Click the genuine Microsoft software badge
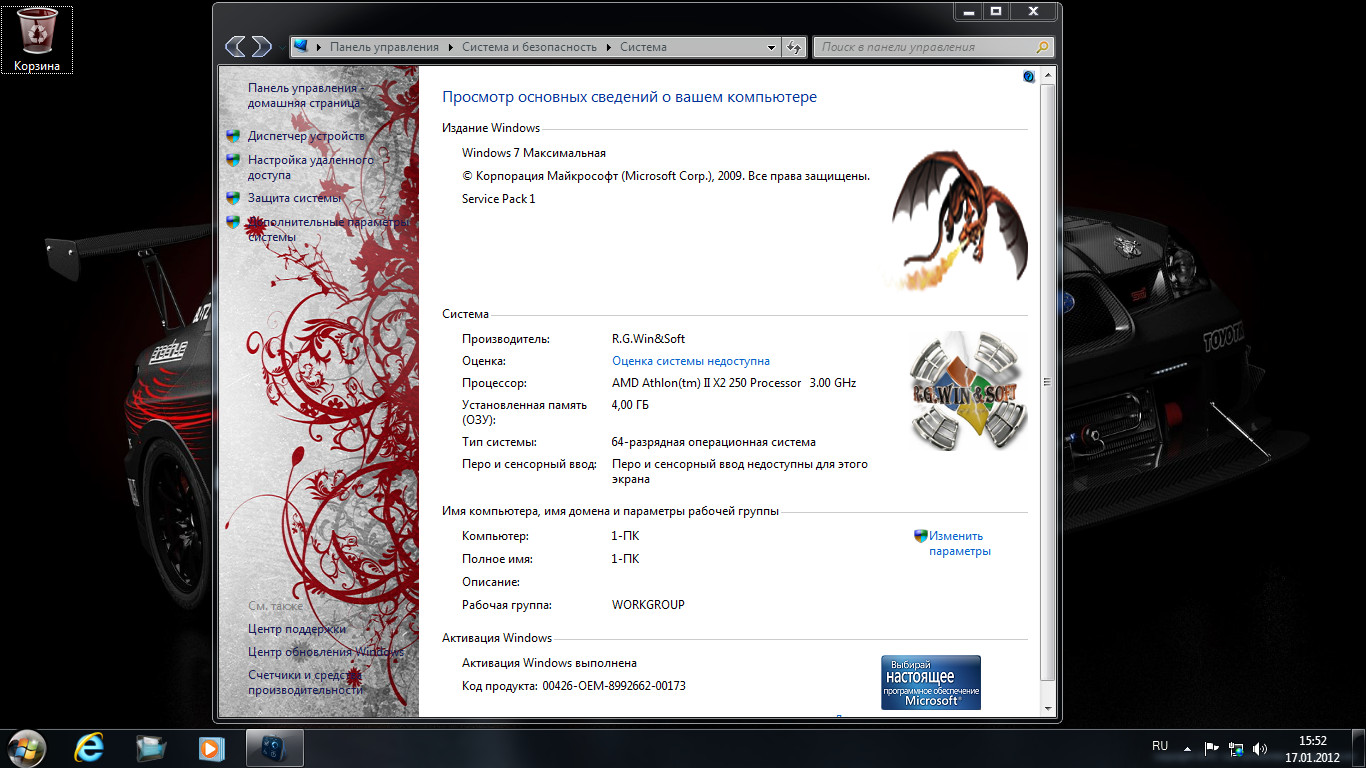Screen dimensions: 1366x768 (x=931, y=683)
